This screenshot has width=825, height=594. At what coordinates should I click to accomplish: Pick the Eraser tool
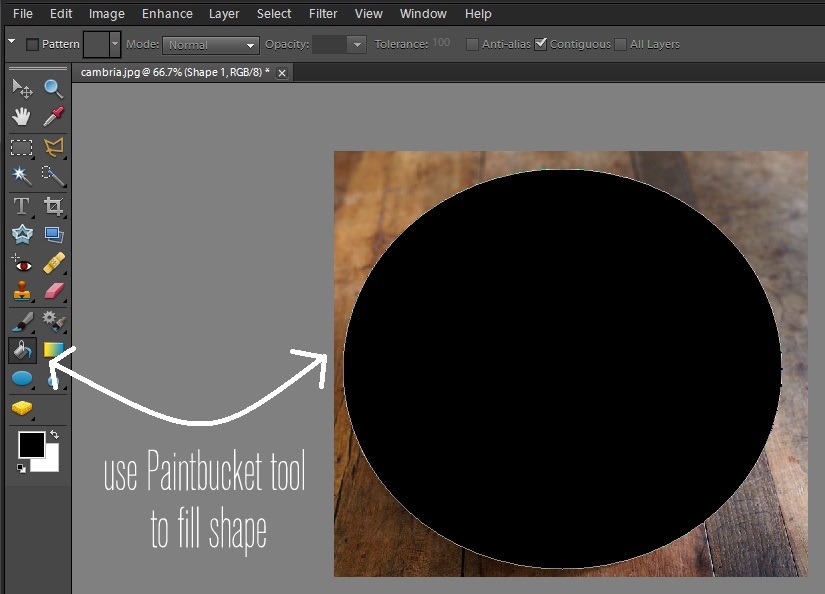point(53,292)
